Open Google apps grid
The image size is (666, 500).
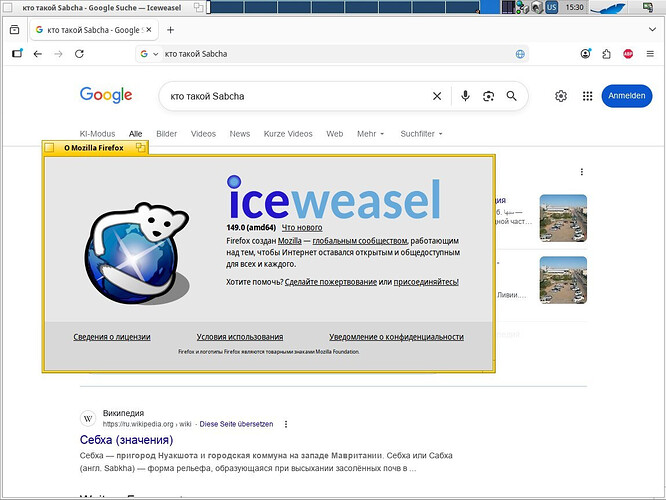pos(587,96)
